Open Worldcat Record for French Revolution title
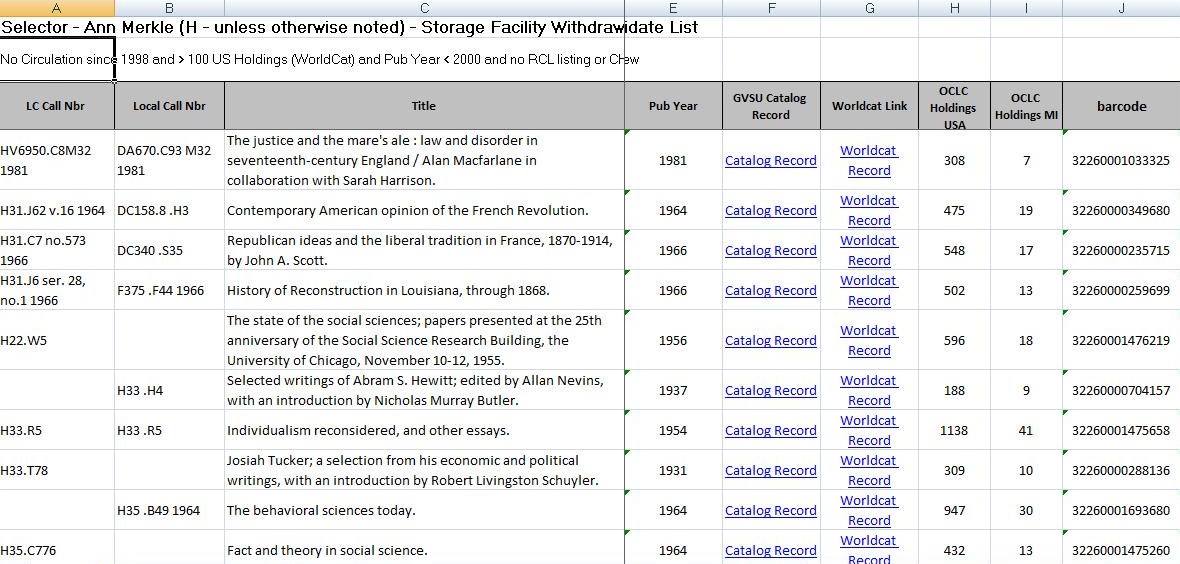 point(868,210)
